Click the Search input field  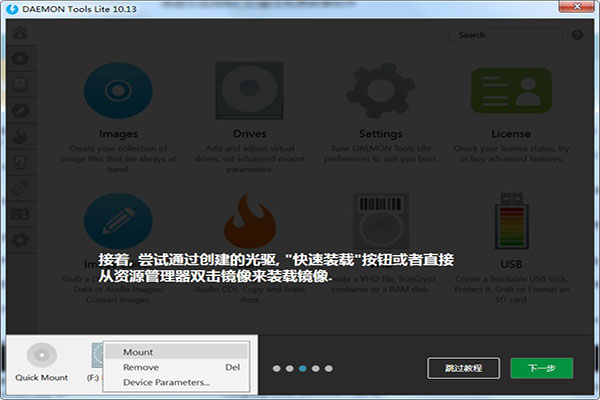(503, 35)
